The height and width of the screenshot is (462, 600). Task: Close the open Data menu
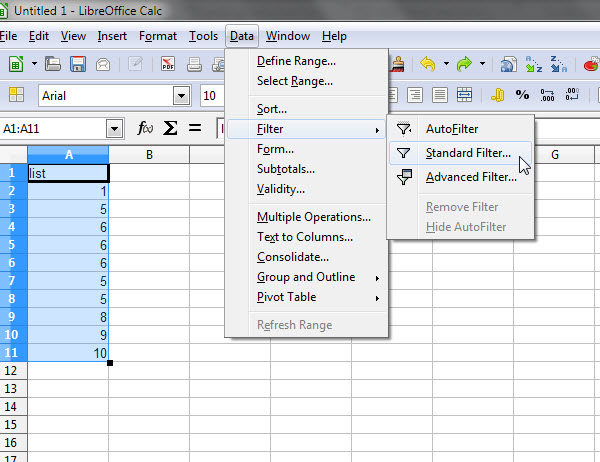(242, 36)
